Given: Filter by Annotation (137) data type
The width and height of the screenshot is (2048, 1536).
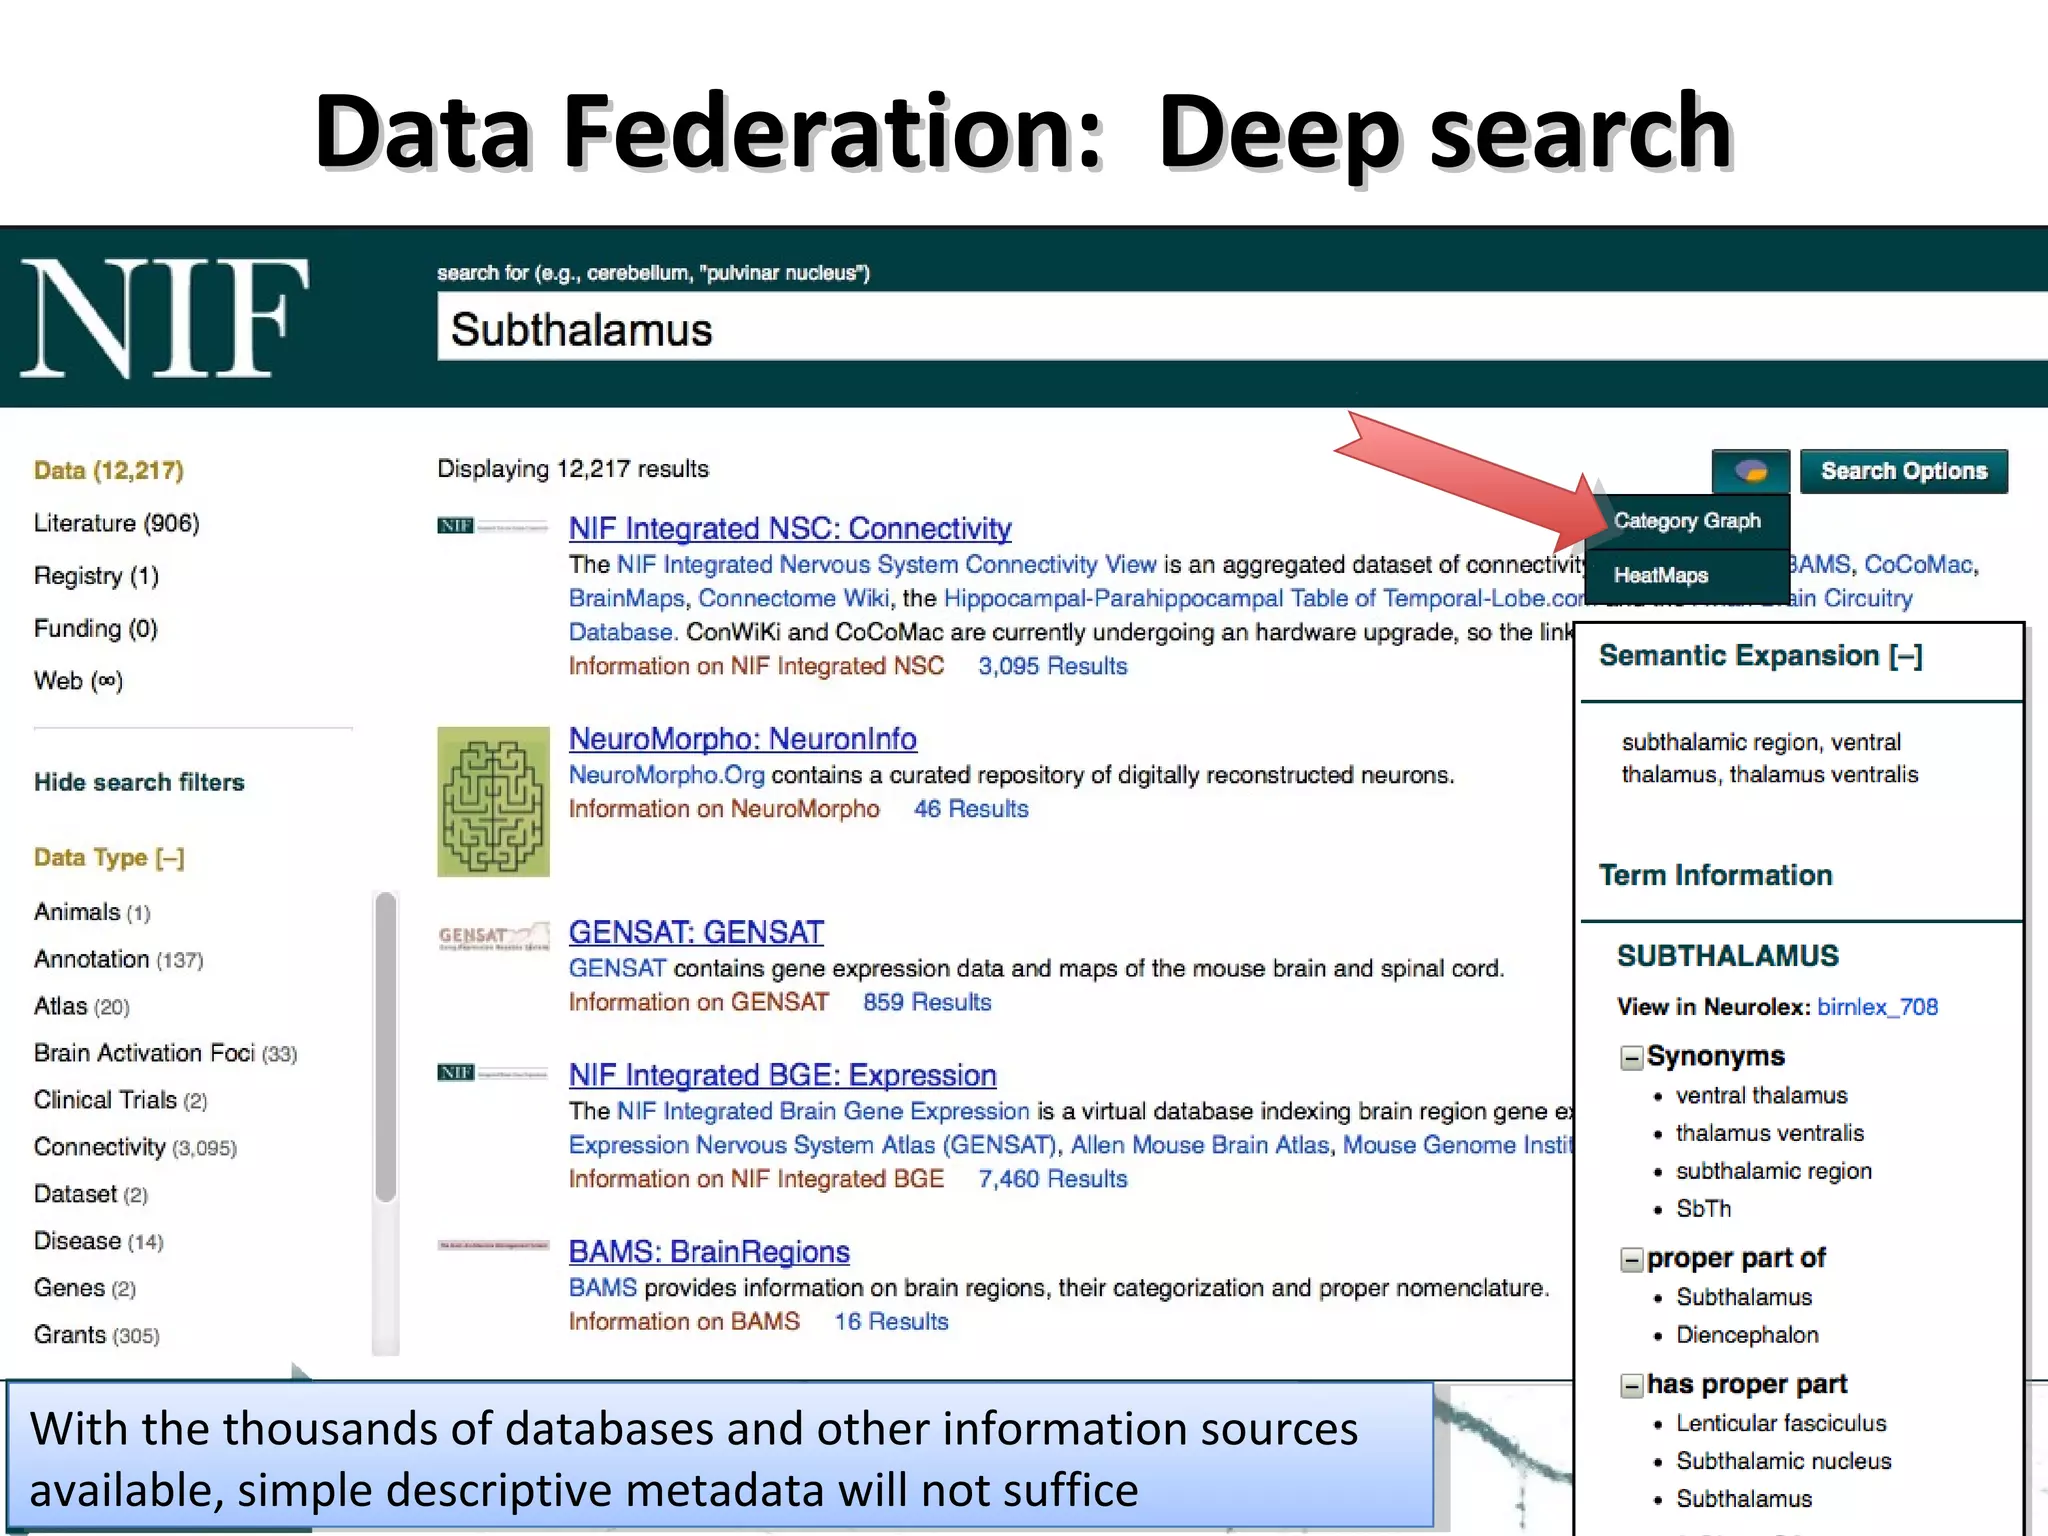Looking at the screenshot, I should (118, 959).
